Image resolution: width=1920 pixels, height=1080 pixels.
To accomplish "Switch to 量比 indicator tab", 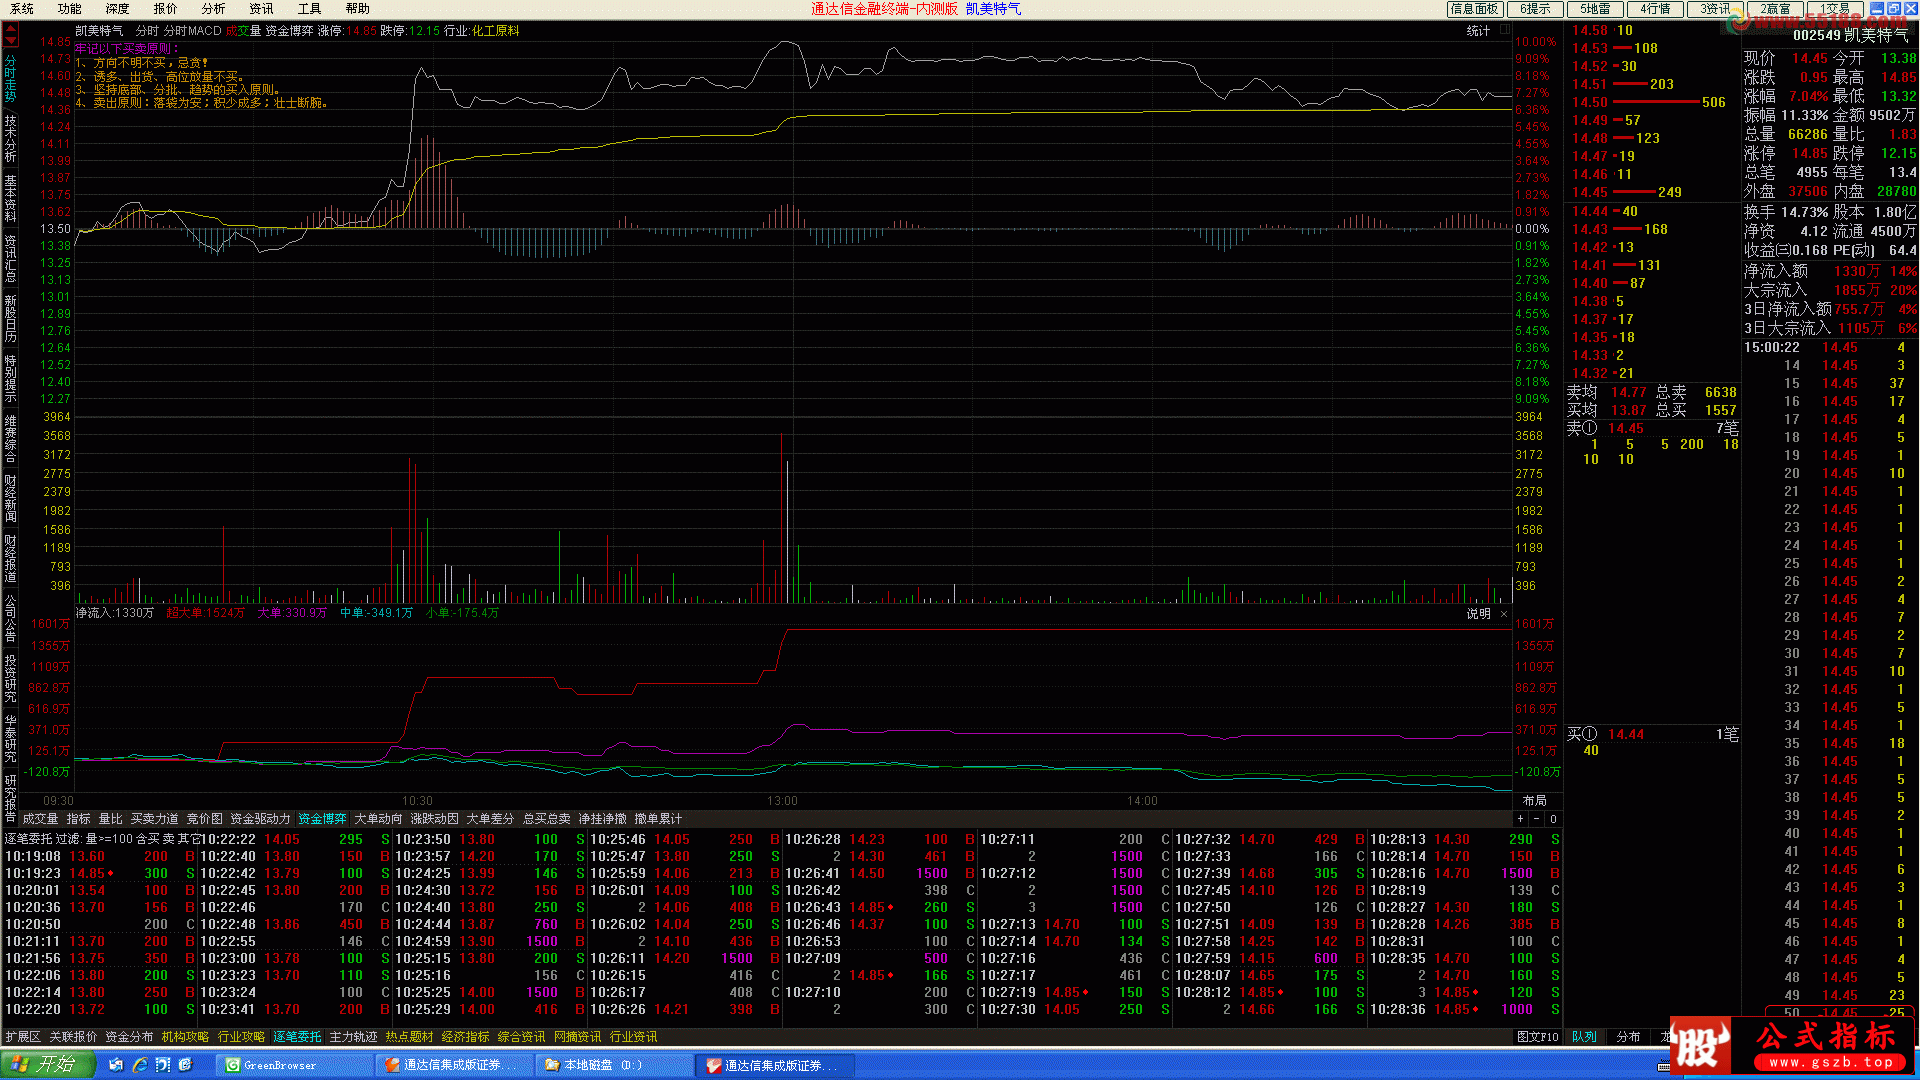I will point(110,819).
